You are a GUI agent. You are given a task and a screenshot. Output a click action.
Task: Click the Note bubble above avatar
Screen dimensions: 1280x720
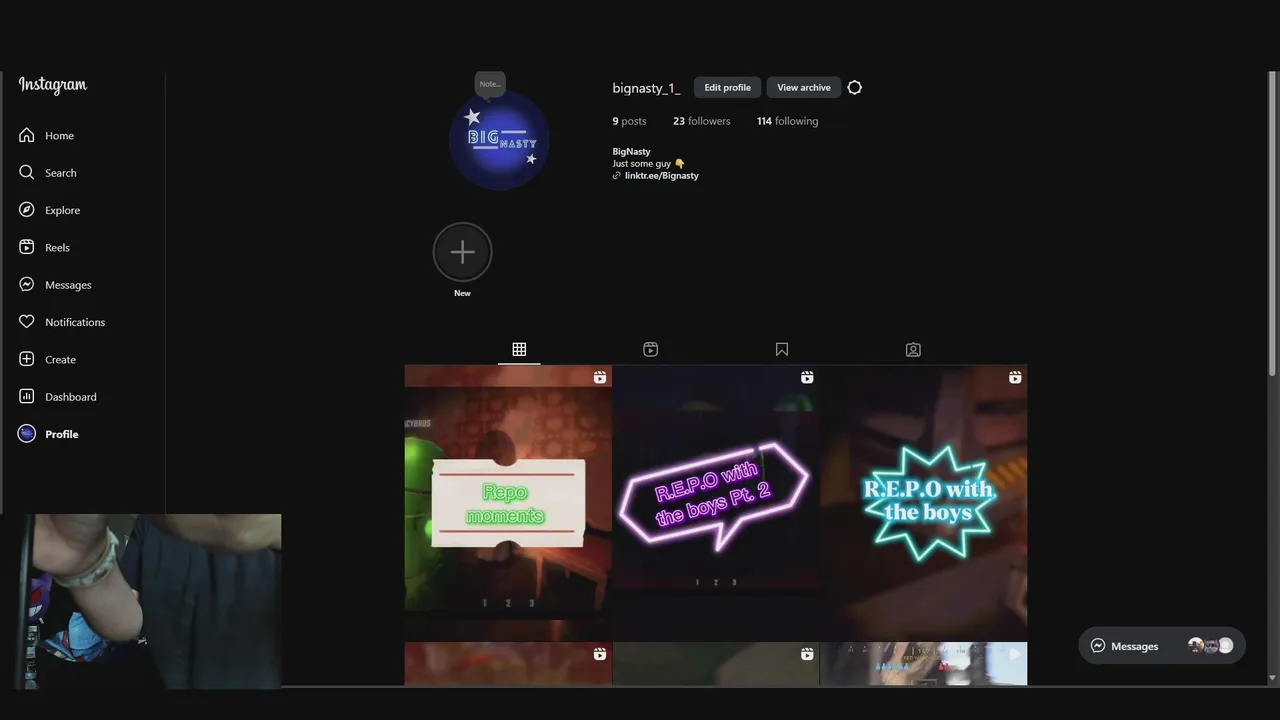(x=490, y=84)
